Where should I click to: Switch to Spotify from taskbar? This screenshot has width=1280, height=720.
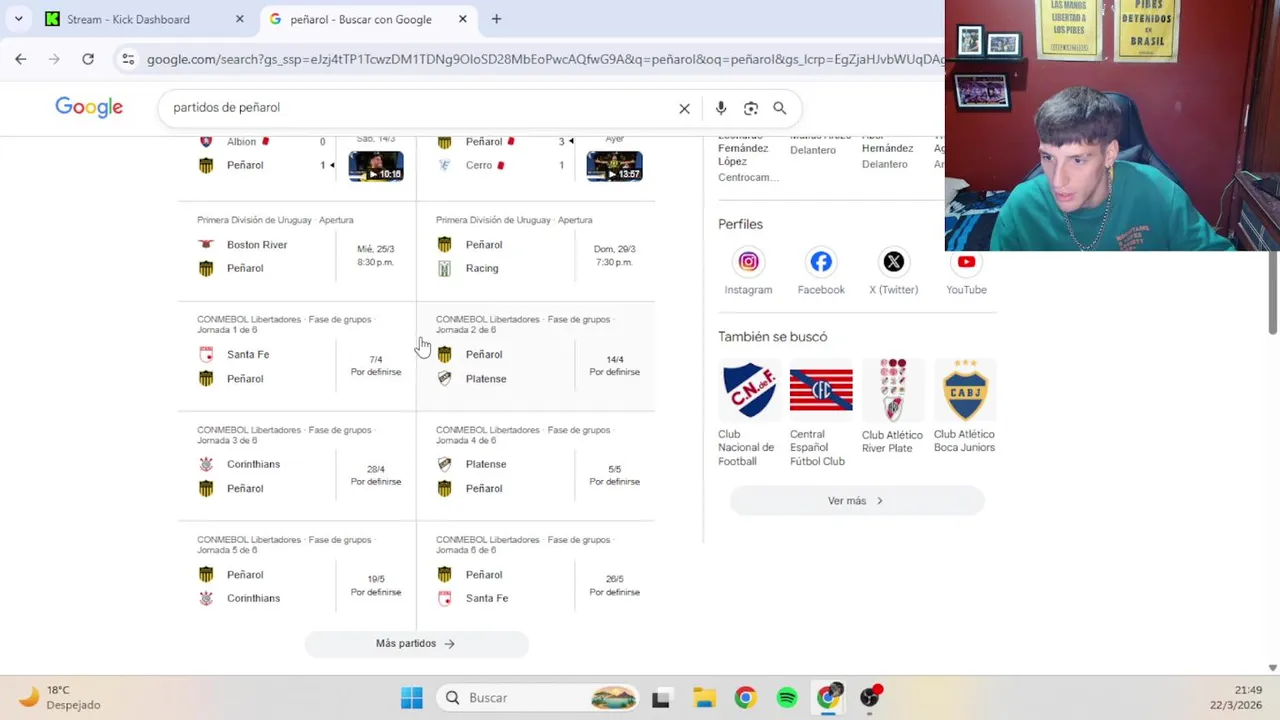787,698
